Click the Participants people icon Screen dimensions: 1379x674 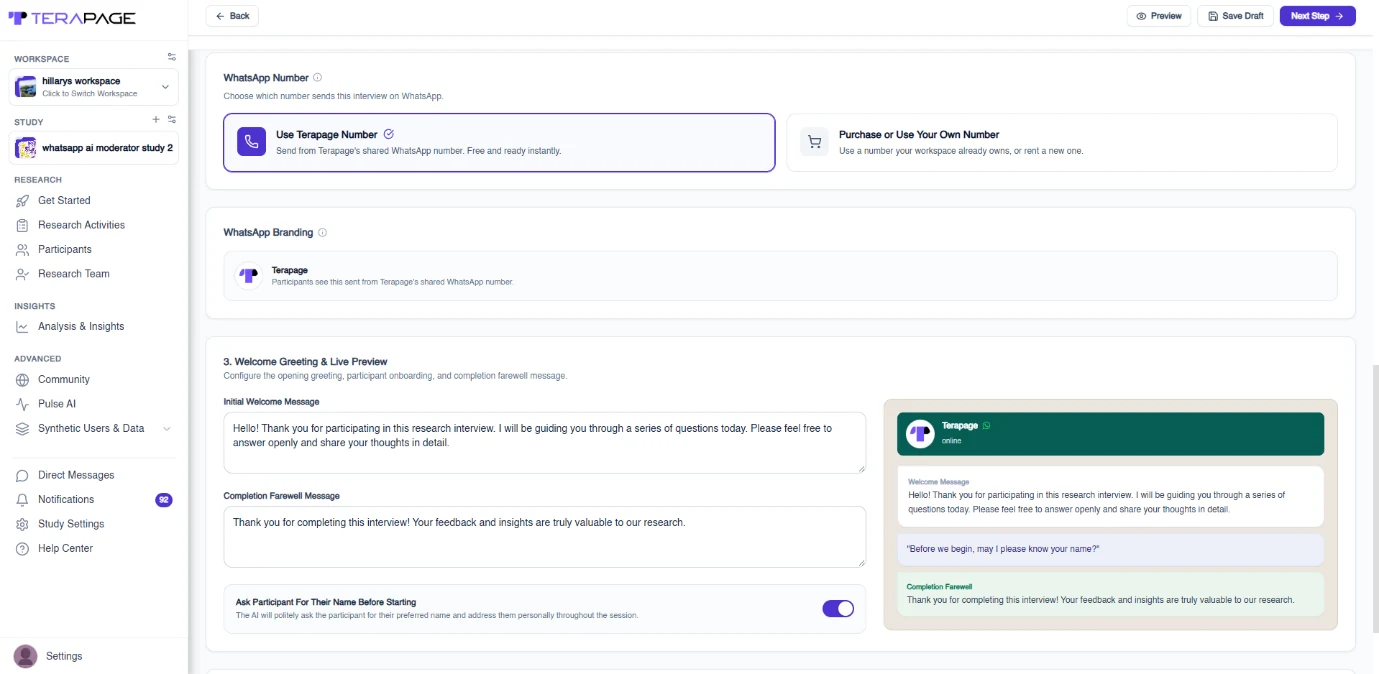point(23,250)
